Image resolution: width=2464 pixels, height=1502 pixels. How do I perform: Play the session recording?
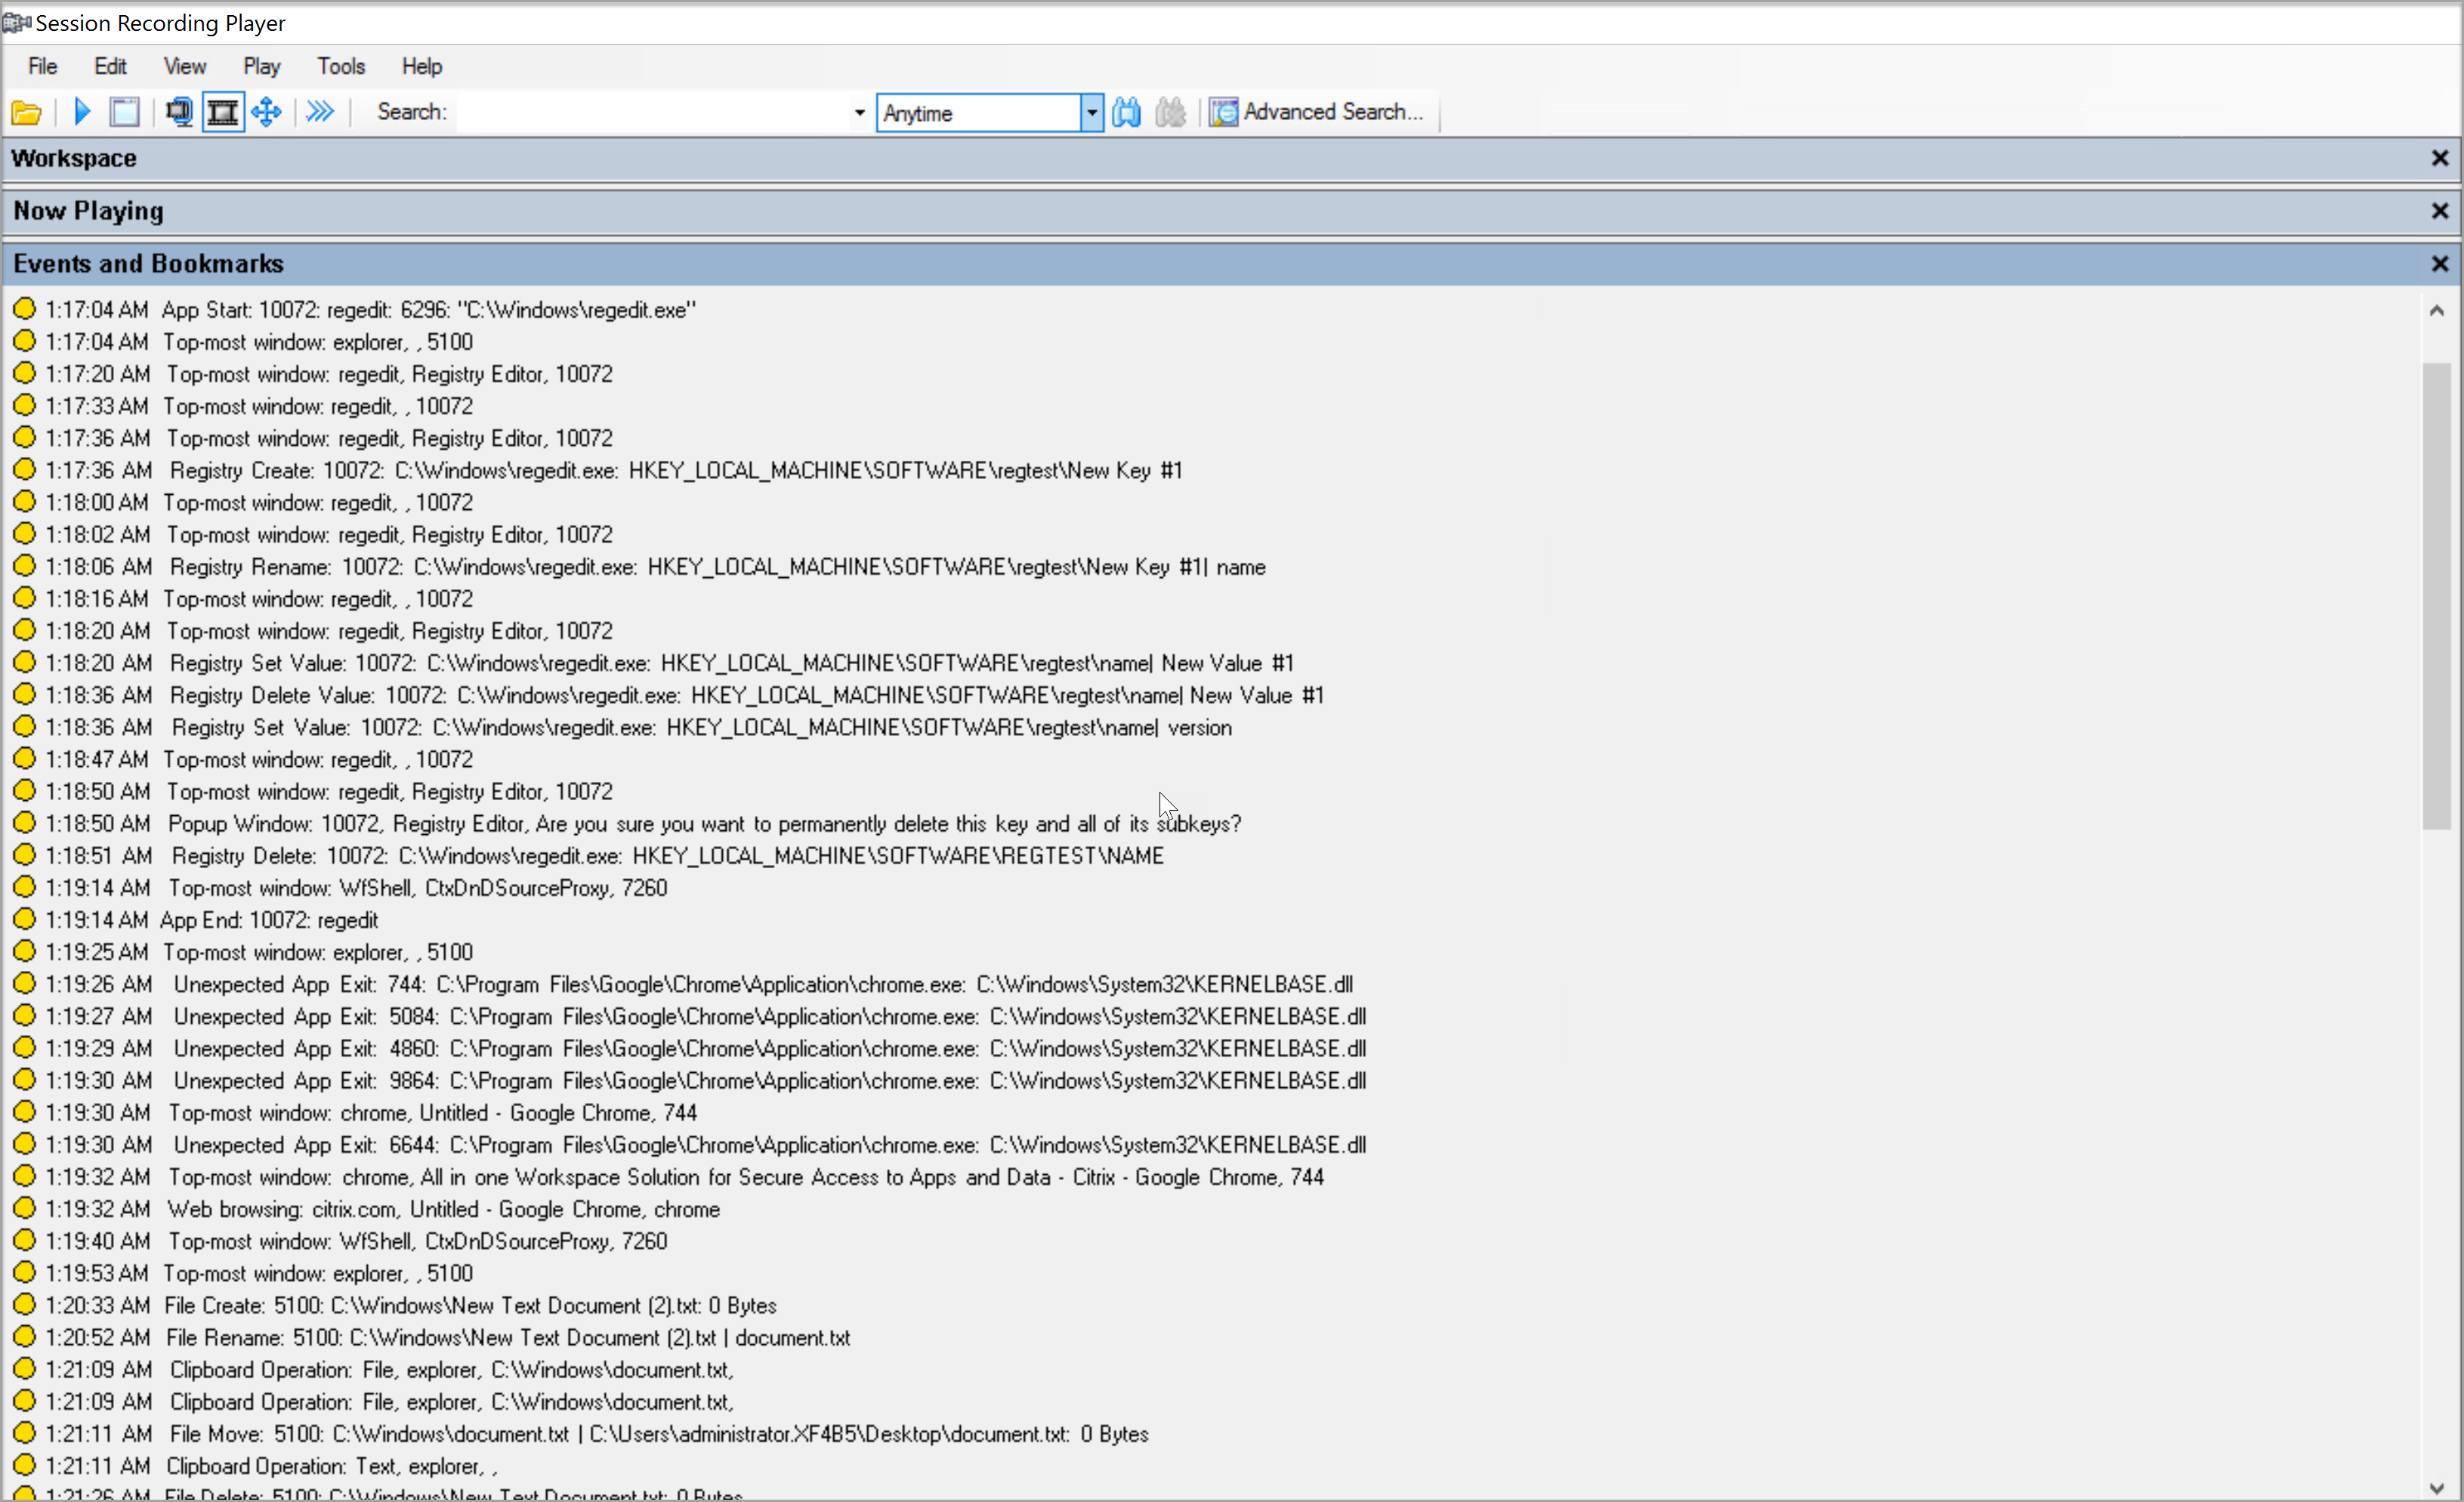tap(81, 112)
